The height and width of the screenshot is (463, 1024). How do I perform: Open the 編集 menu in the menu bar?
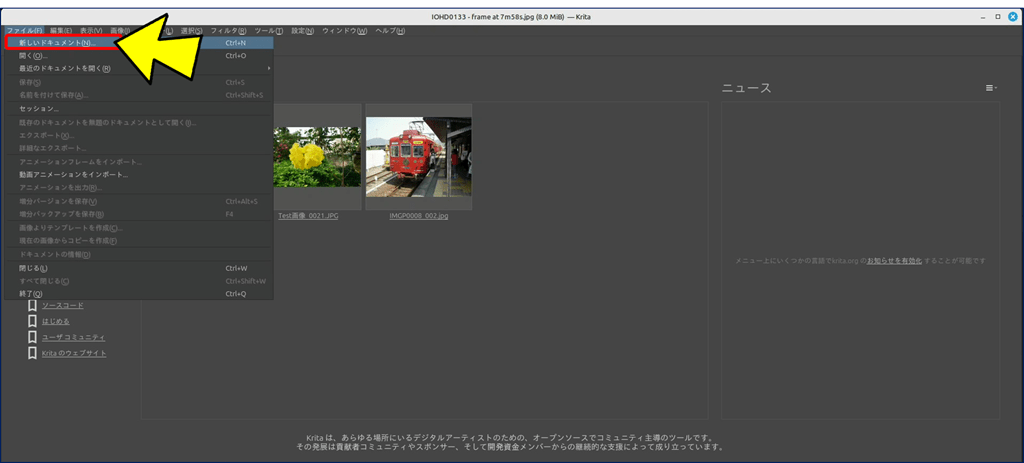point(61,31)
